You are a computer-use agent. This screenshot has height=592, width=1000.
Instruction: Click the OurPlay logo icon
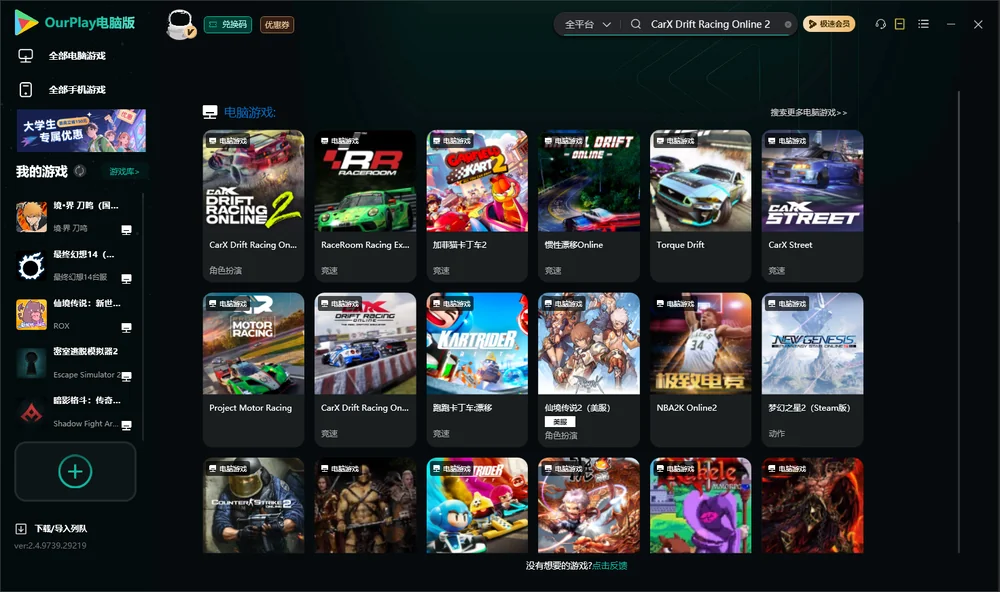(26, 22)
